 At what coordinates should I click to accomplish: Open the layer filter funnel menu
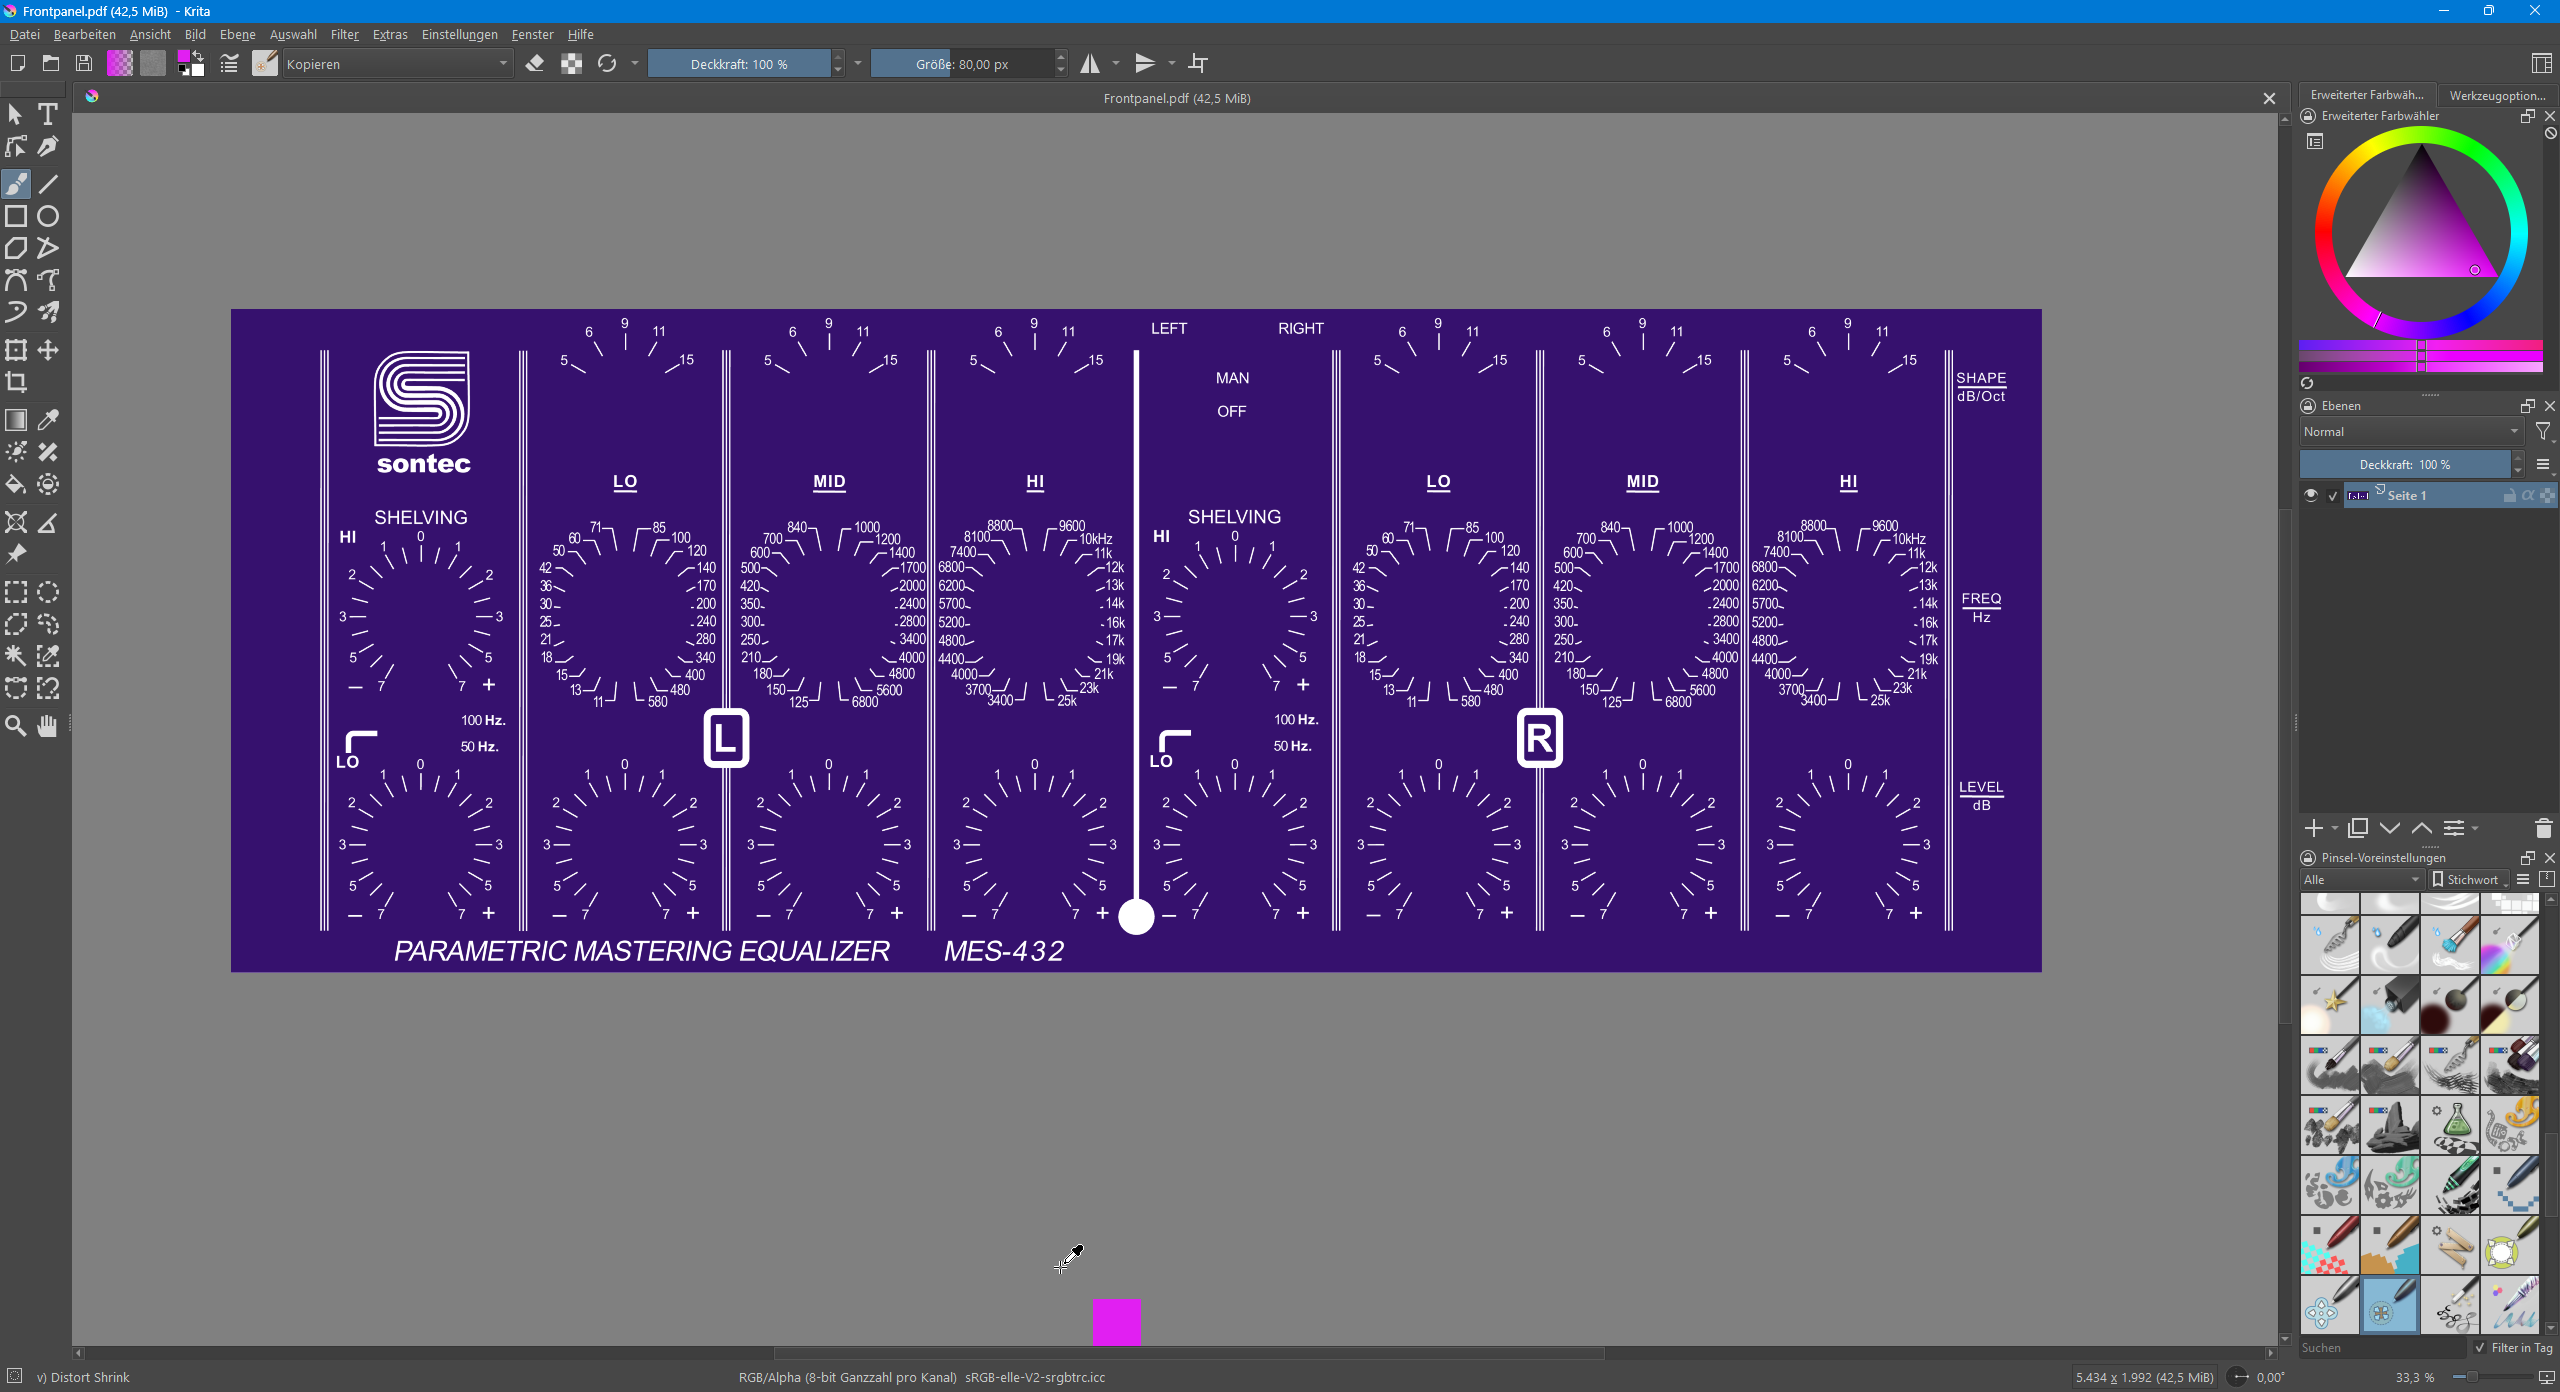[x=2543, y=432]
